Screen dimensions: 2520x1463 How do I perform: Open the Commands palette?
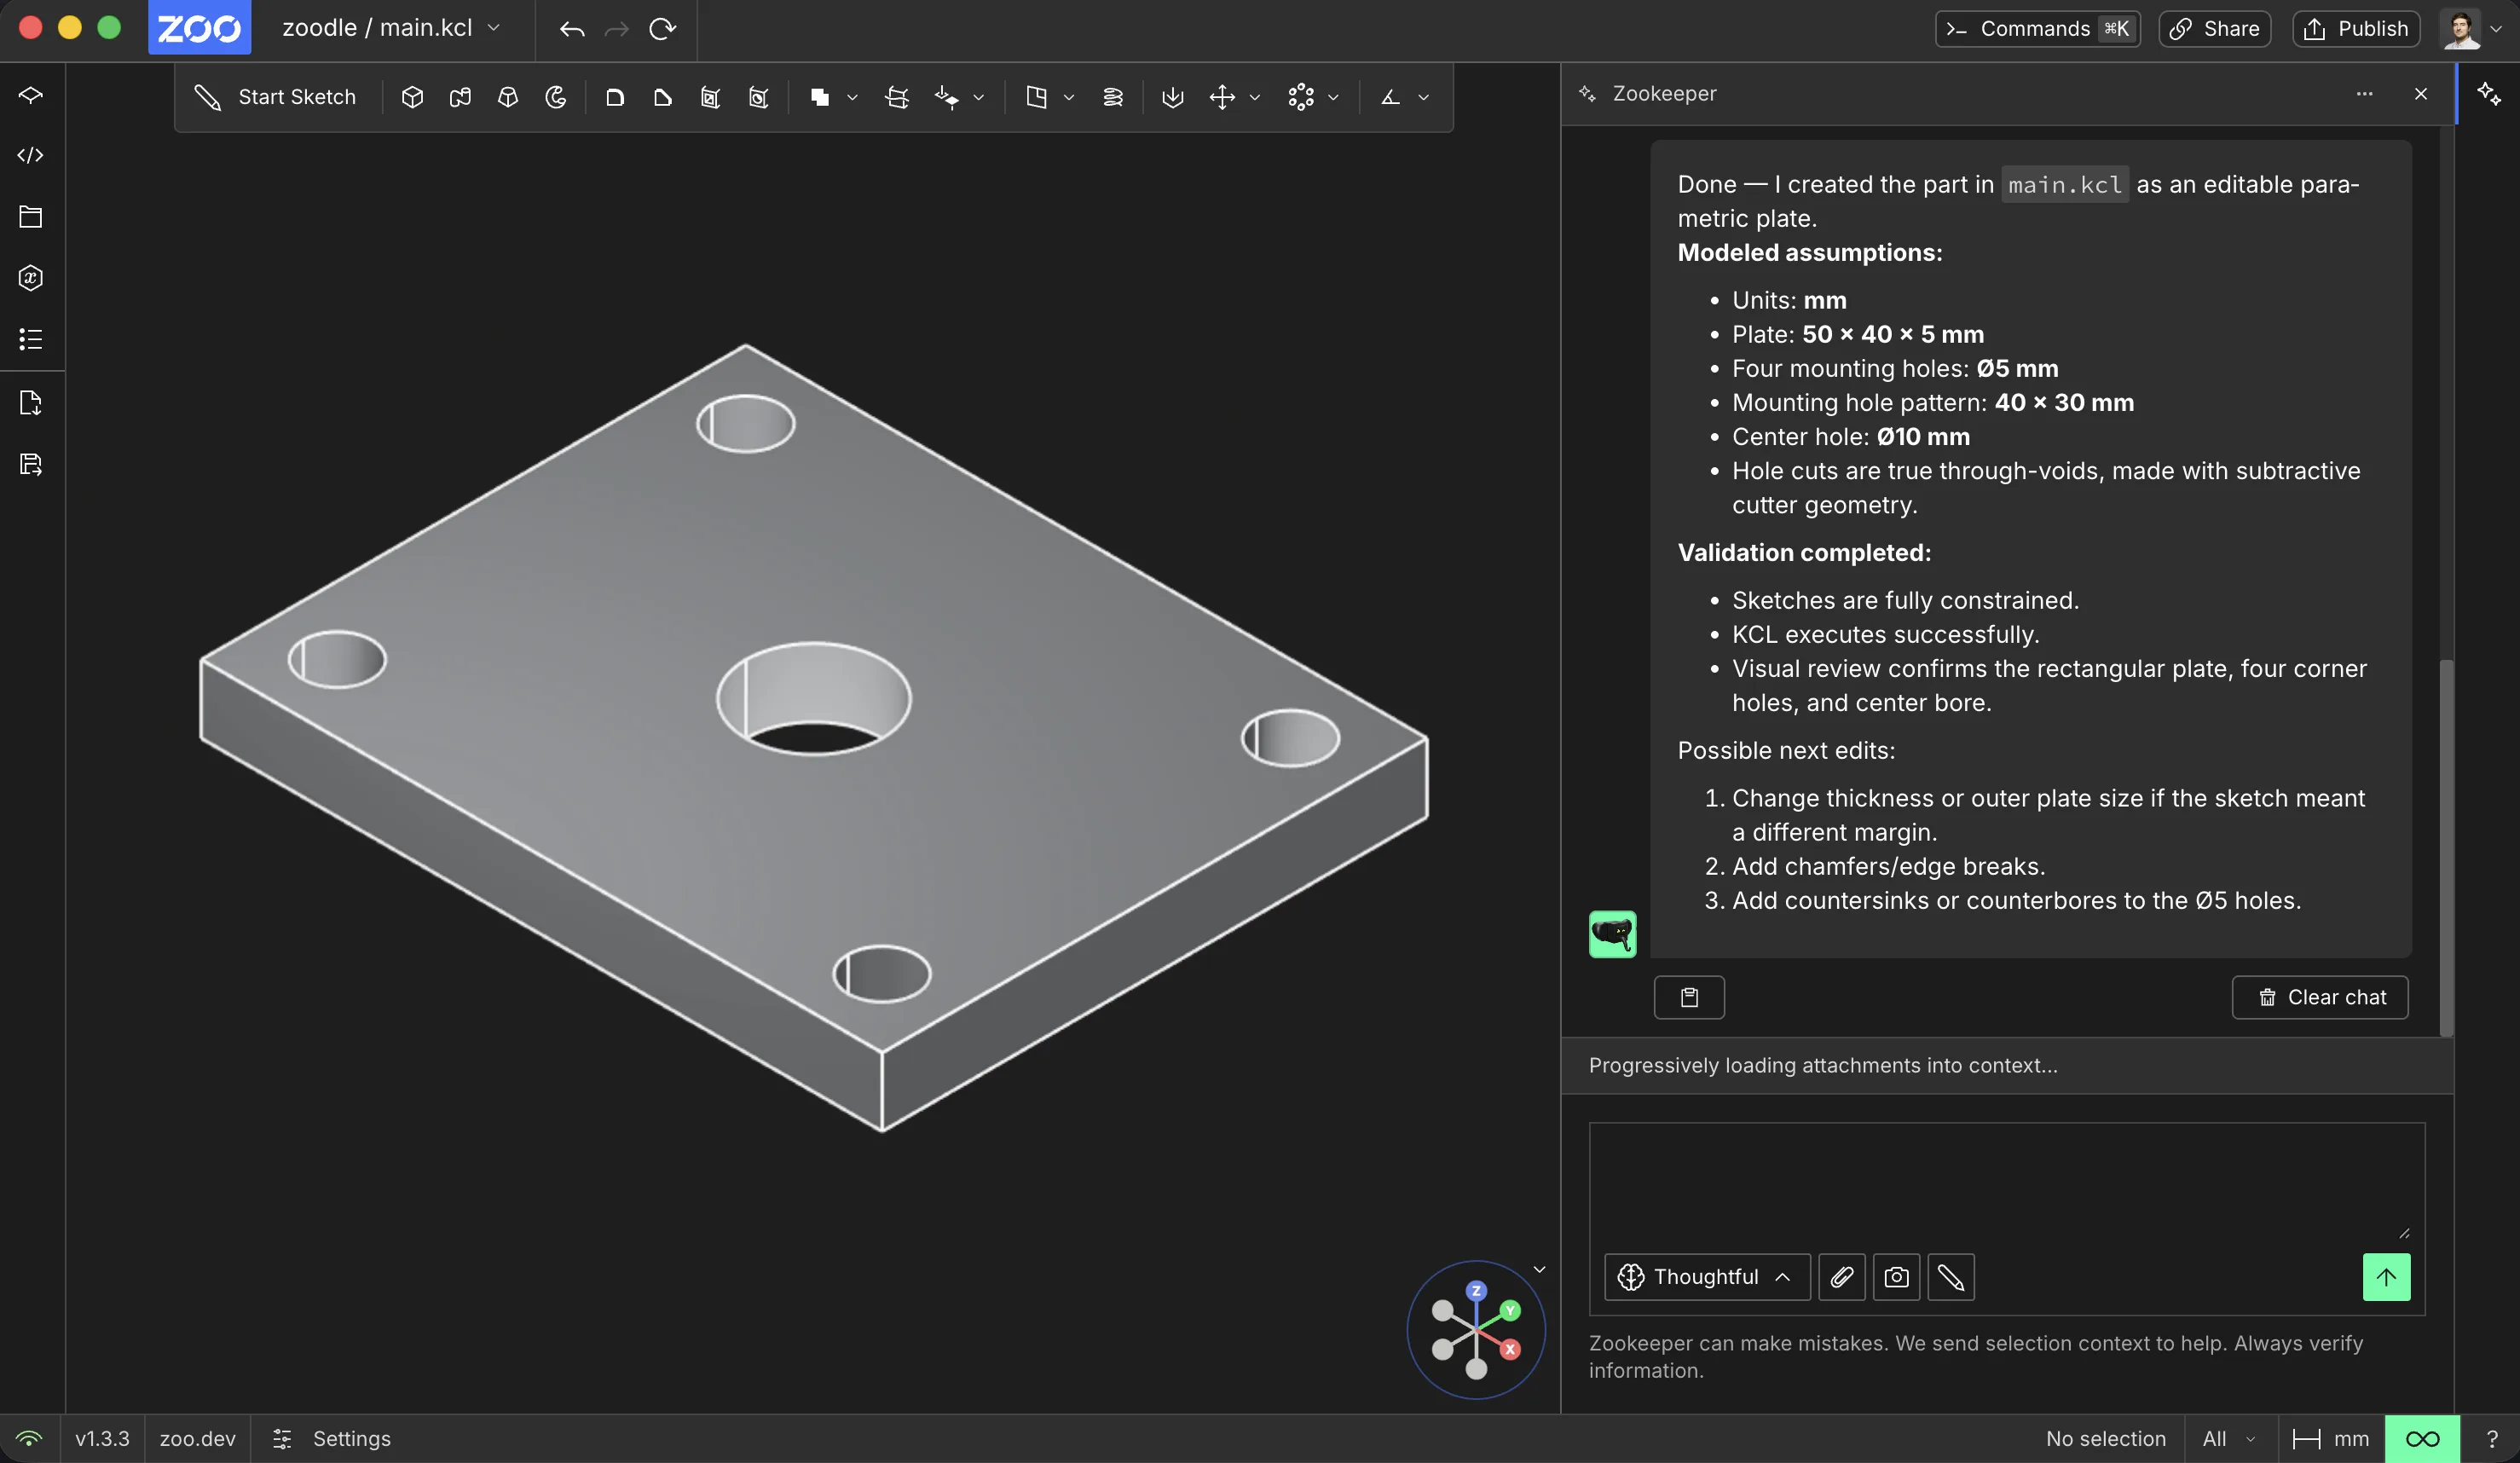coord(2037,29)
